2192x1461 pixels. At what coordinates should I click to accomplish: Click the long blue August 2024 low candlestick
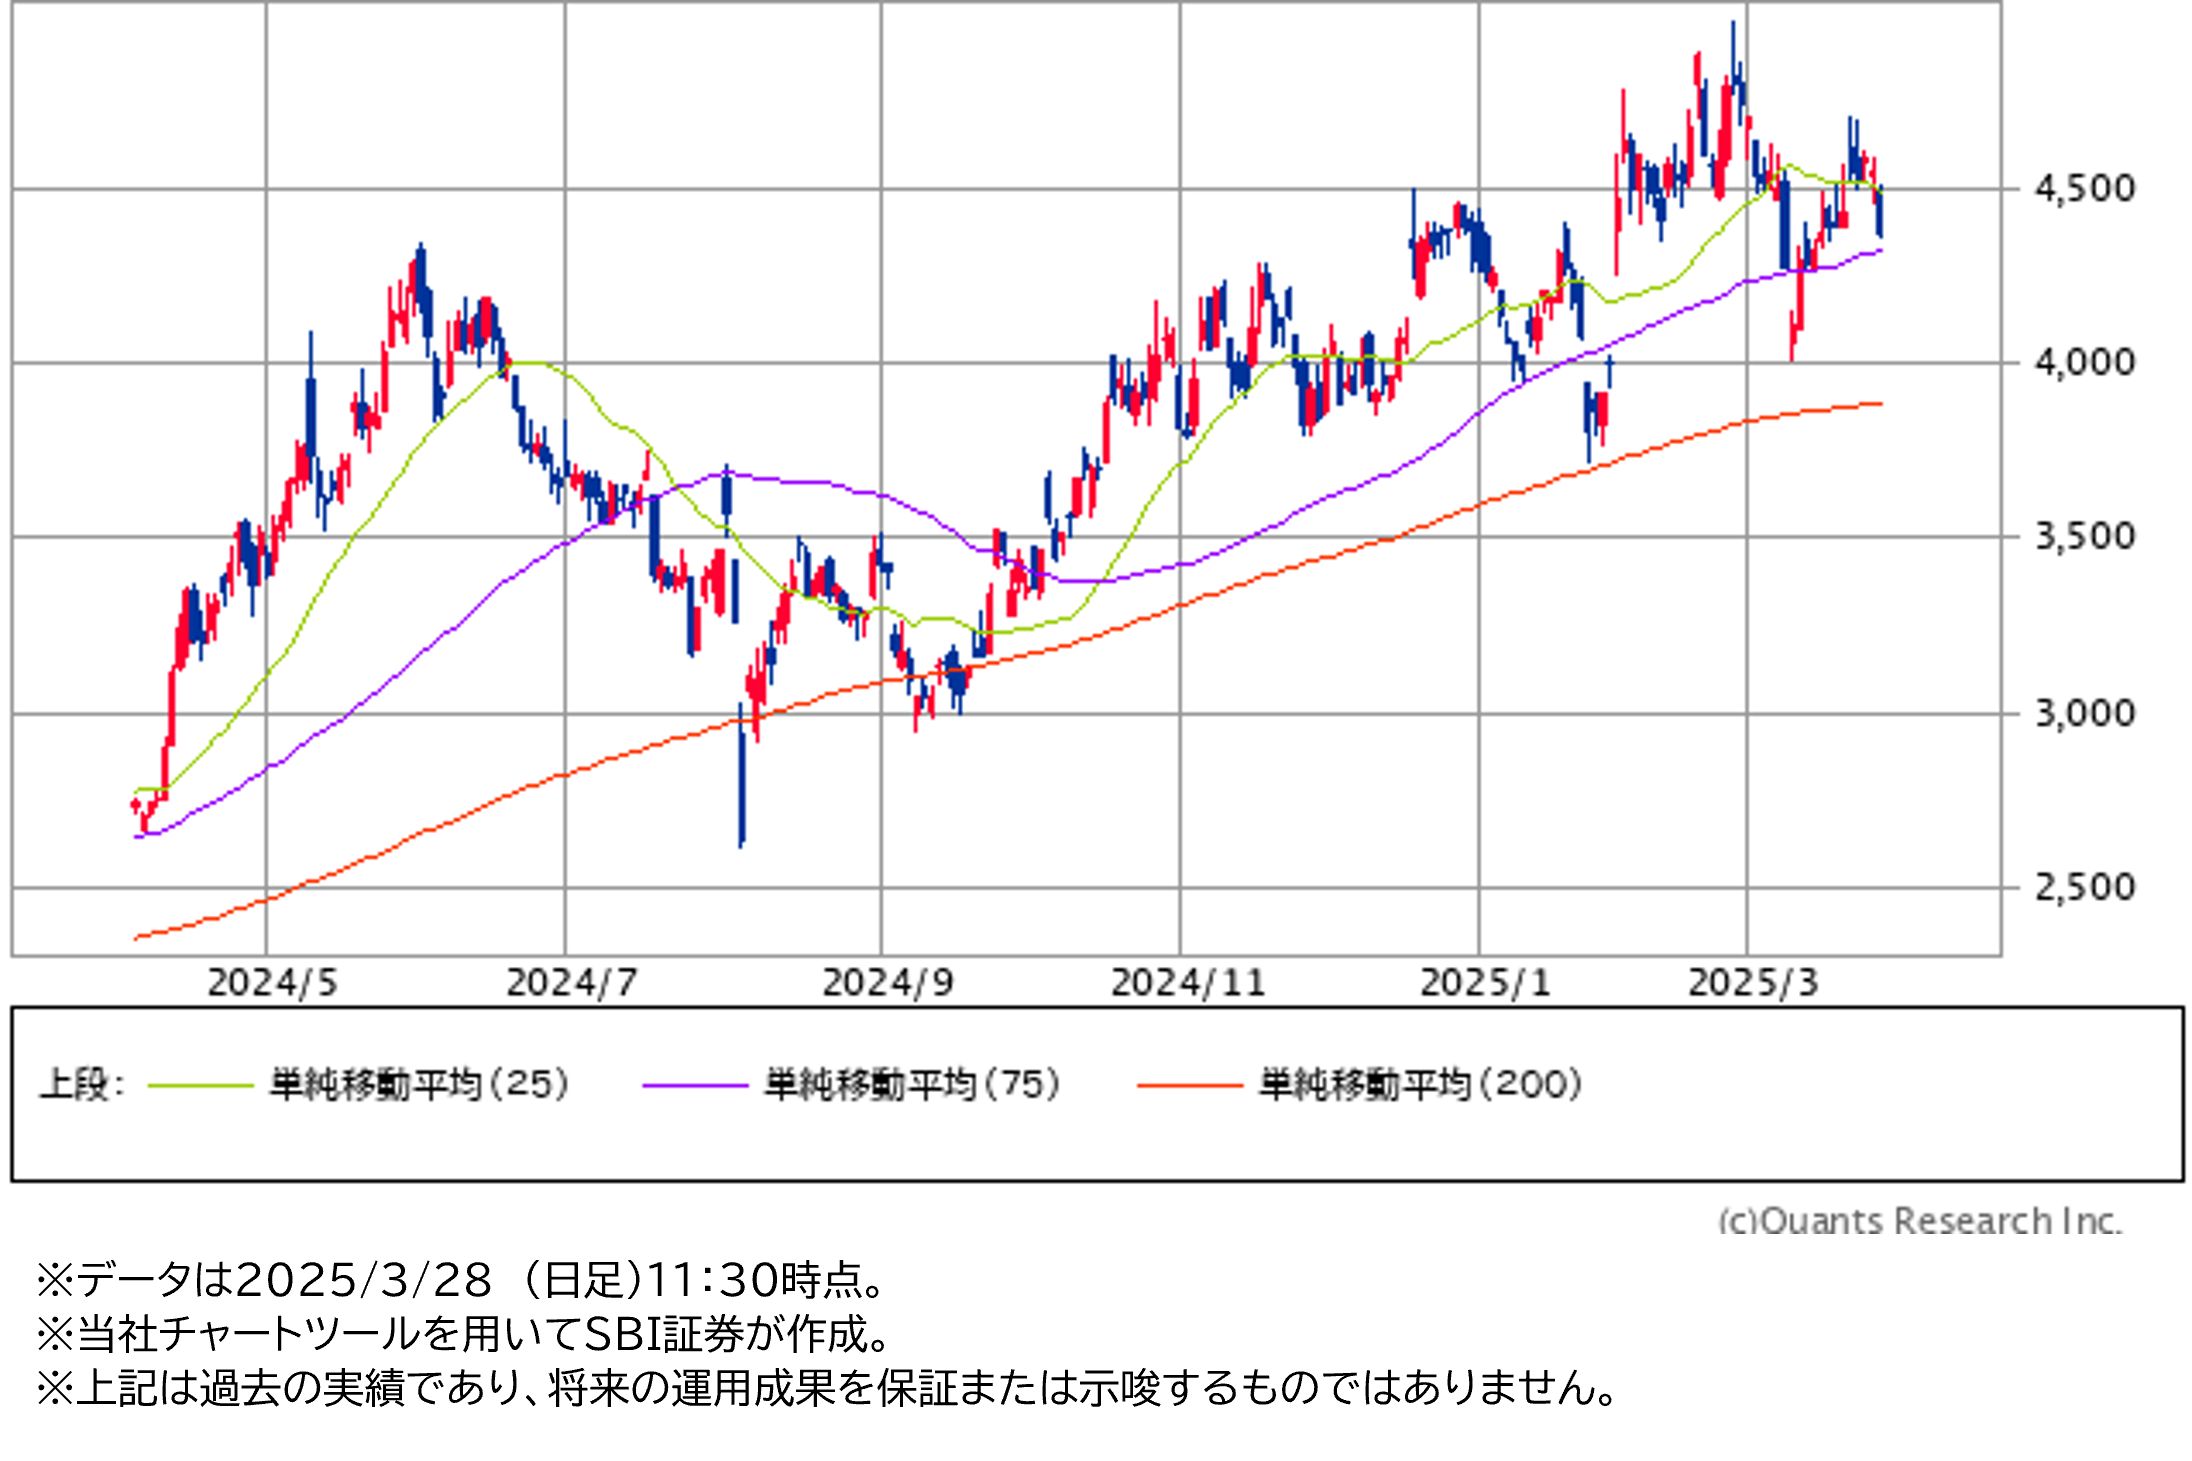(742, 790)
